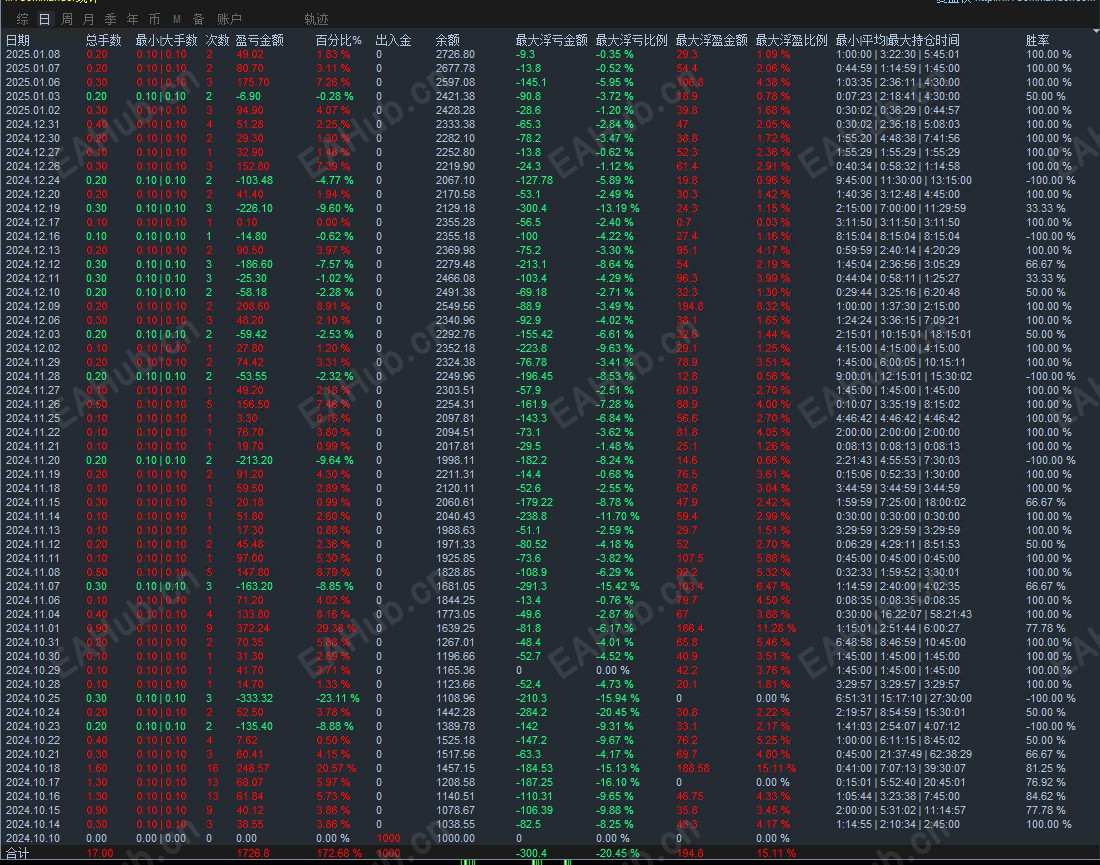Click the 余额 column header

coord(448,40)
